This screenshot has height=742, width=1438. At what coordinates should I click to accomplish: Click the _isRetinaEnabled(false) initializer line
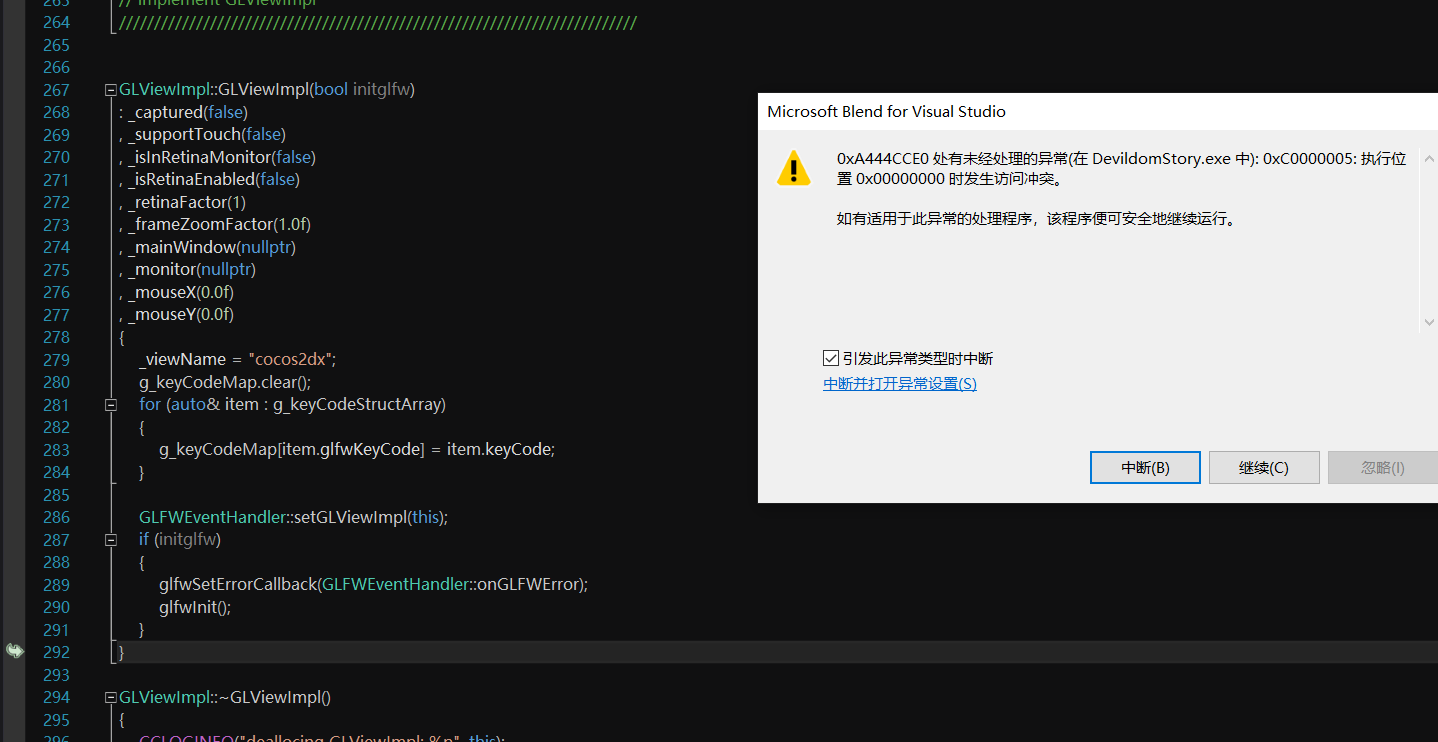click(209, 179)
